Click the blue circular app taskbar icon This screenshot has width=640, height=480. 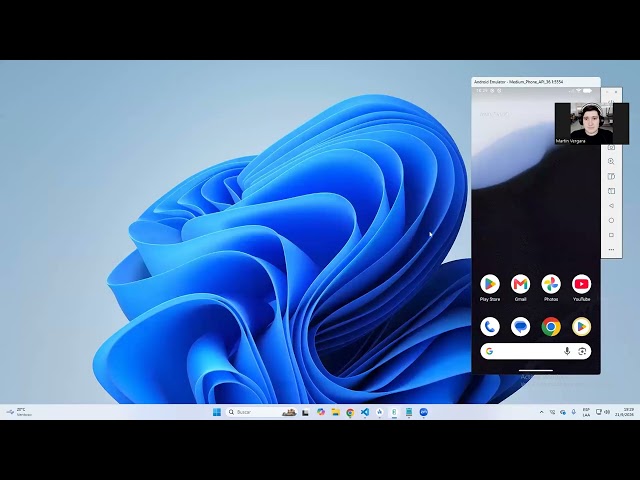point(424,412)
